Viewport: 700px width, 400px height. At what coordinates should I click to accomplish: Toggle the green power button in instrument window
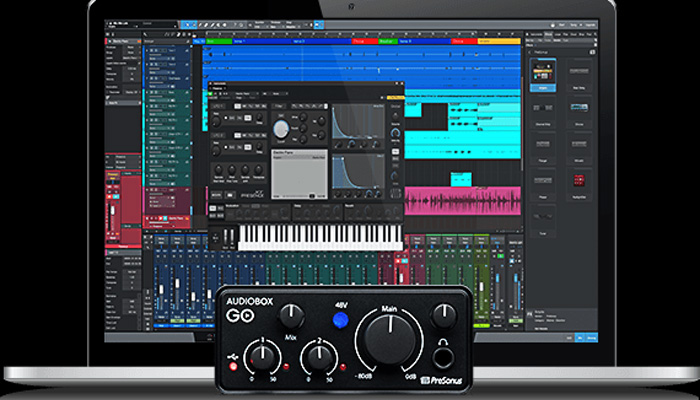[210, 94]
